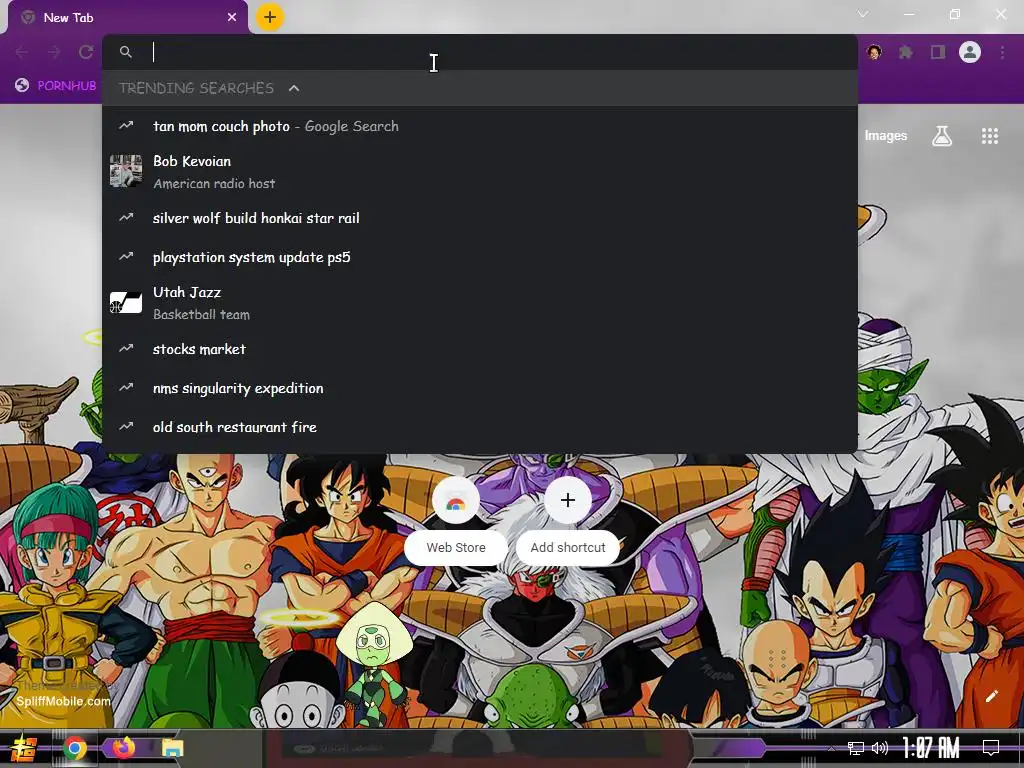Open File Explorer from the taskbar
The width and height of the screenshot is (1024, 768).
[x=172, y=748]
